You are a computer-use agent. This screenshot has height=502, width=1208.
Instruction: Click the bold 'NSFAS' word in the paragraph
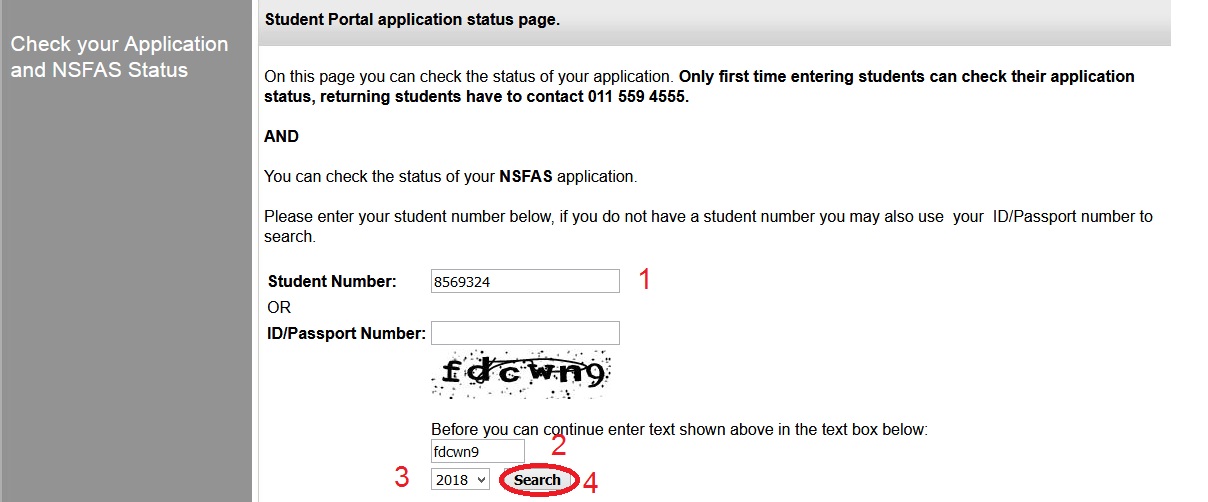pyautogui.click(x=526, y=177)
